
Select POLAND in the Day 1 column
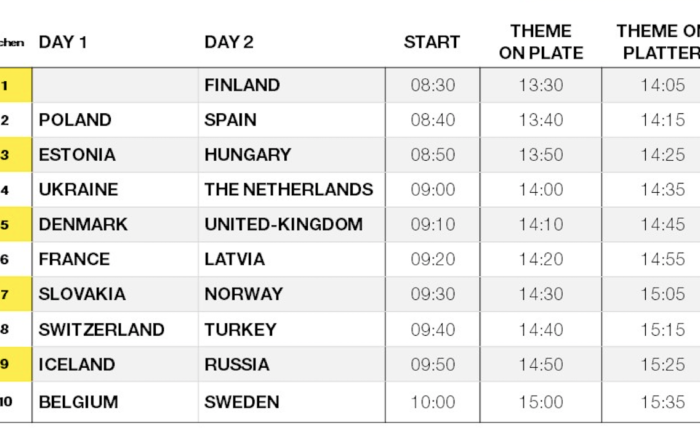tap(75, 120)
